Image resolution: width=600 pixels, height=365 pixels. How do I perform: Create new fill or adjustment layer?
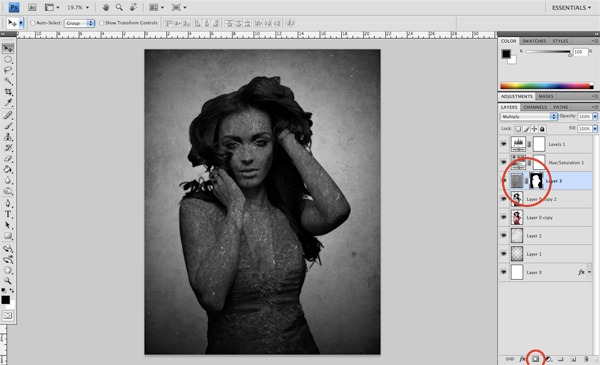(548, 359)
